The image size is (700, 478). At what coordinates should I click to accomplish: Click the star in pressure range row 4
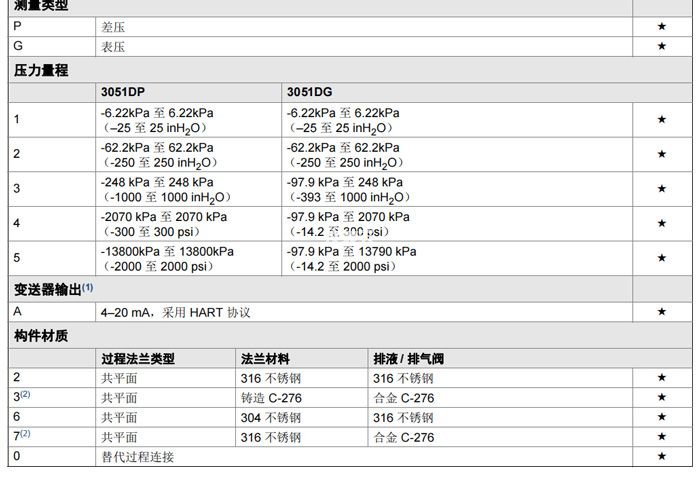click(x=662, y=224)
